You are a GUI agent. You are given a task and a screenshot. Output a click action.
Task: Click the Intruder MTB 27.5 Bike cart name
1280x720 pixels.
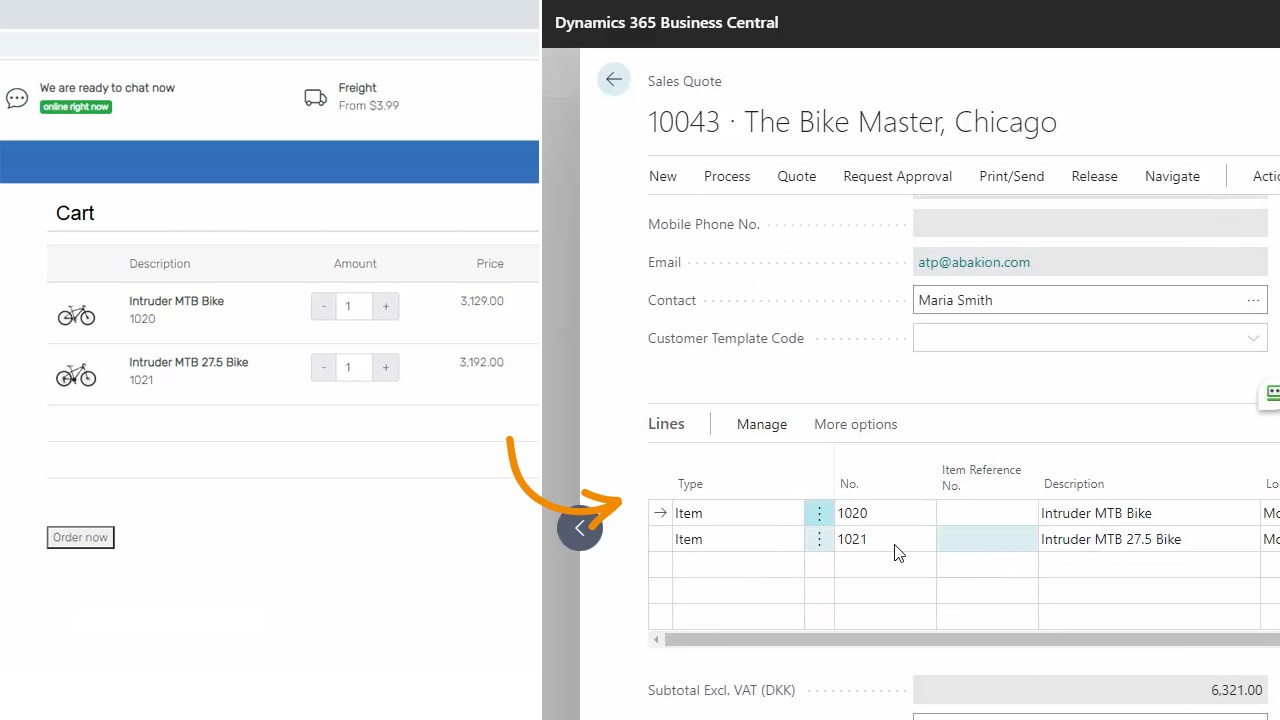click(x=188, y=362)
